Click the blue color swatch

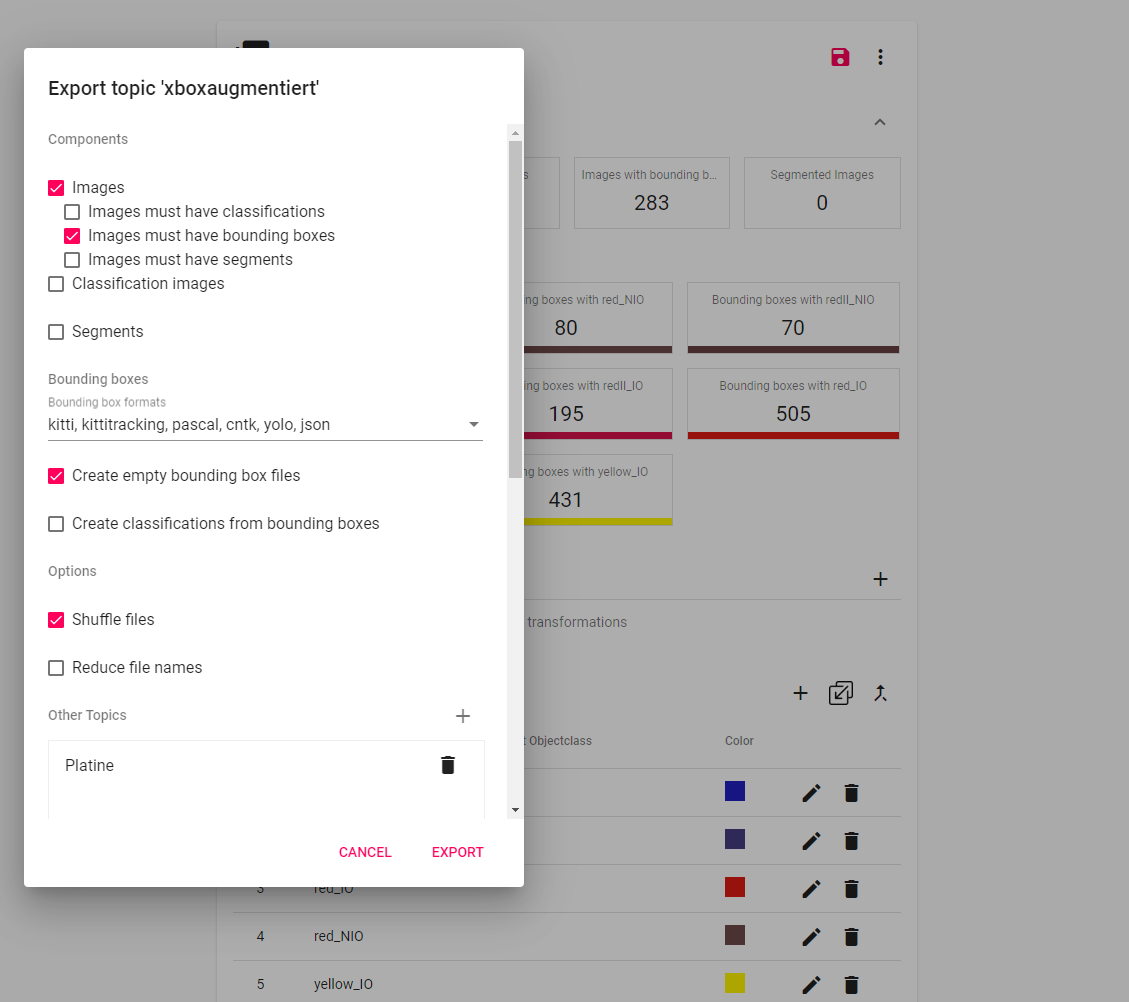734,791
